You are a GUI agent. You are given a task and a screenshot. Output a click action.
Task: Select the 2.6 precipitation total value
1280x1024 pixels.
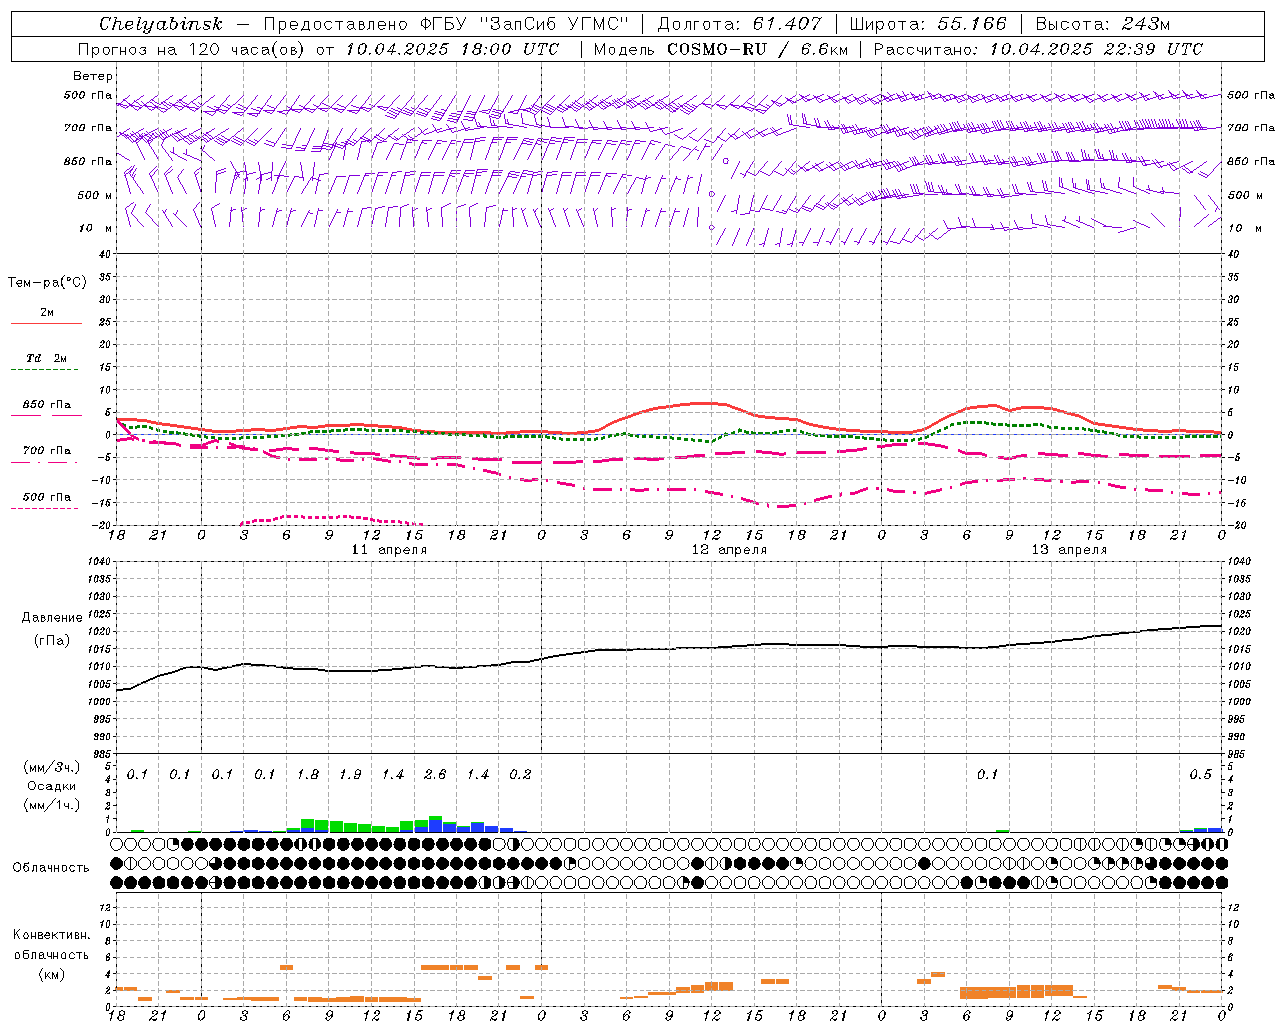click(x=435, y=775)
